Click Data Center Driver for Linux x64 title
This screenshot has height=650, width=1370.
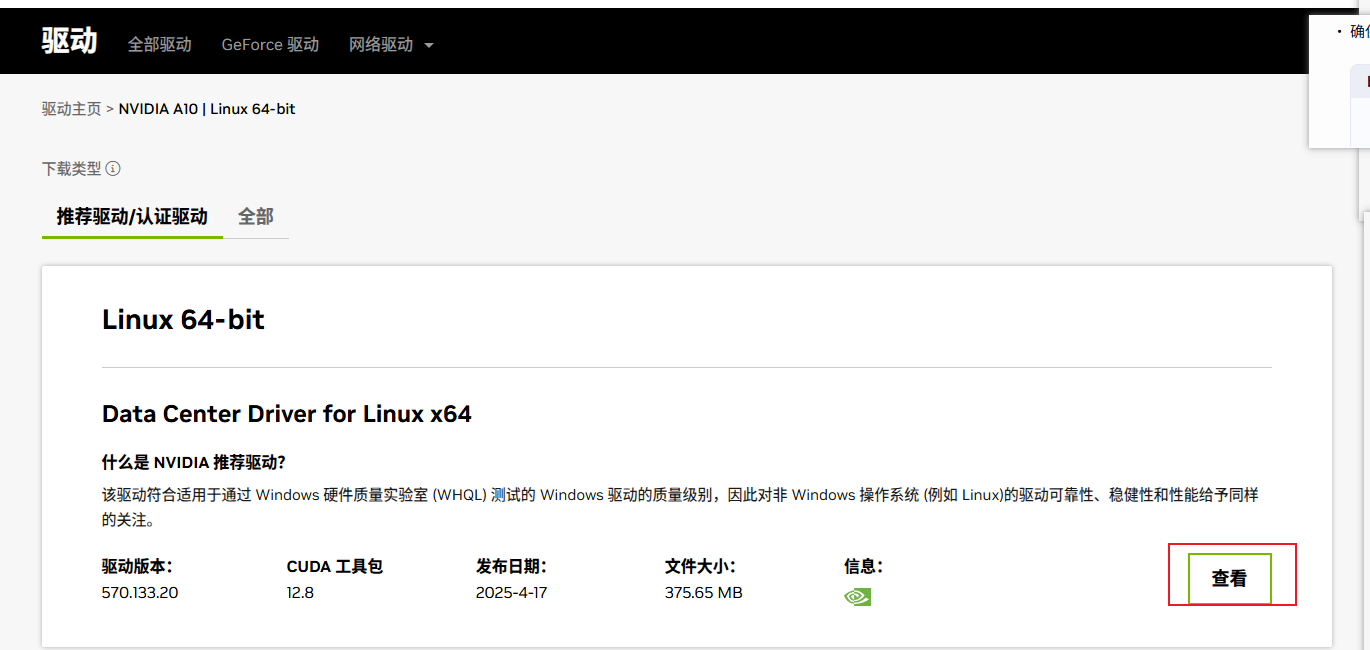tap(287, 413)
